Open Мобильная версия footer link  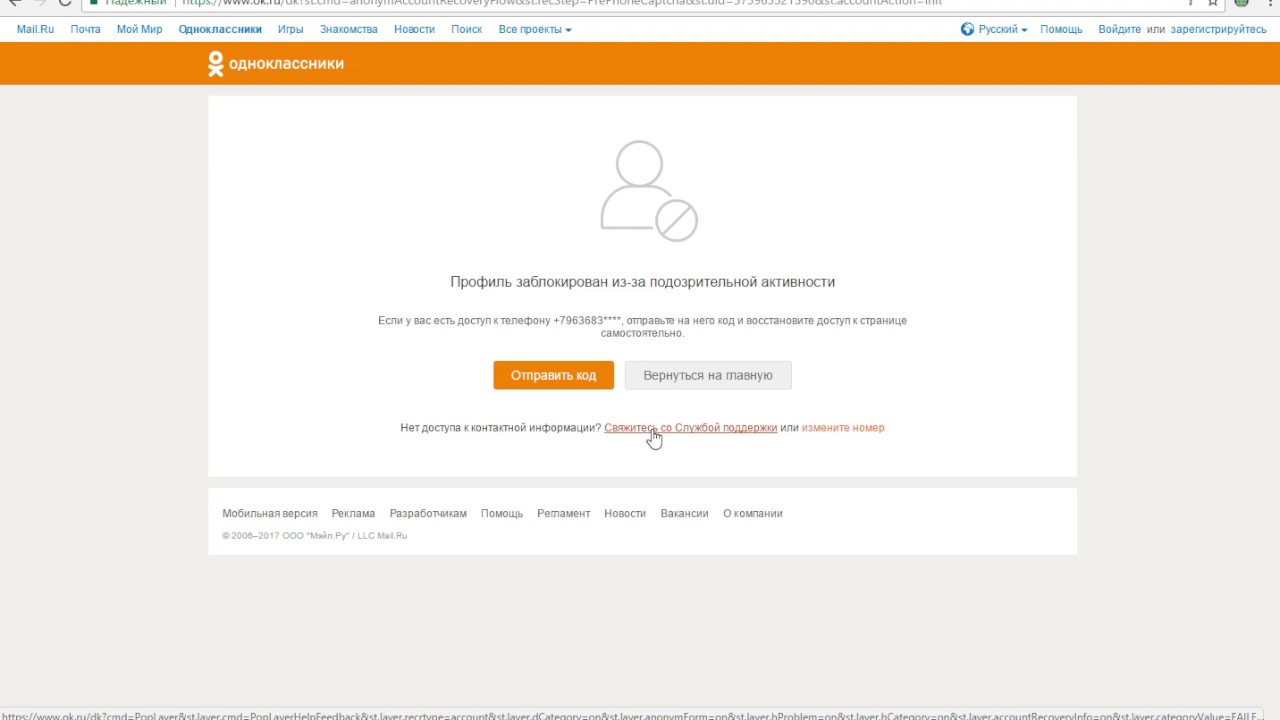pos(270,513)
